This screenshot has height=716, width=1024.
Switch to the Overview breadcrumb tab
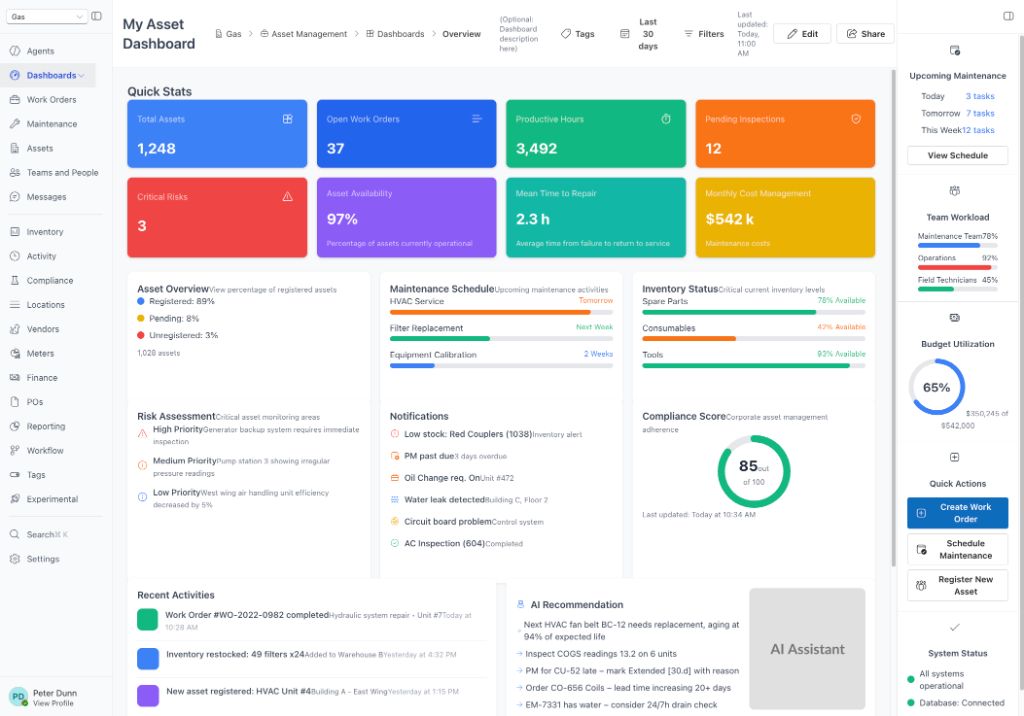(x=461, y=33)
